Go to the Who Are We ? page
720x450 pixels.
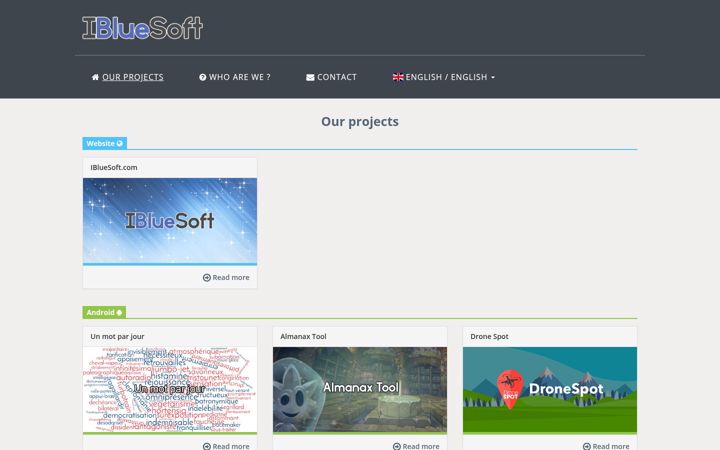coord(235,77)
